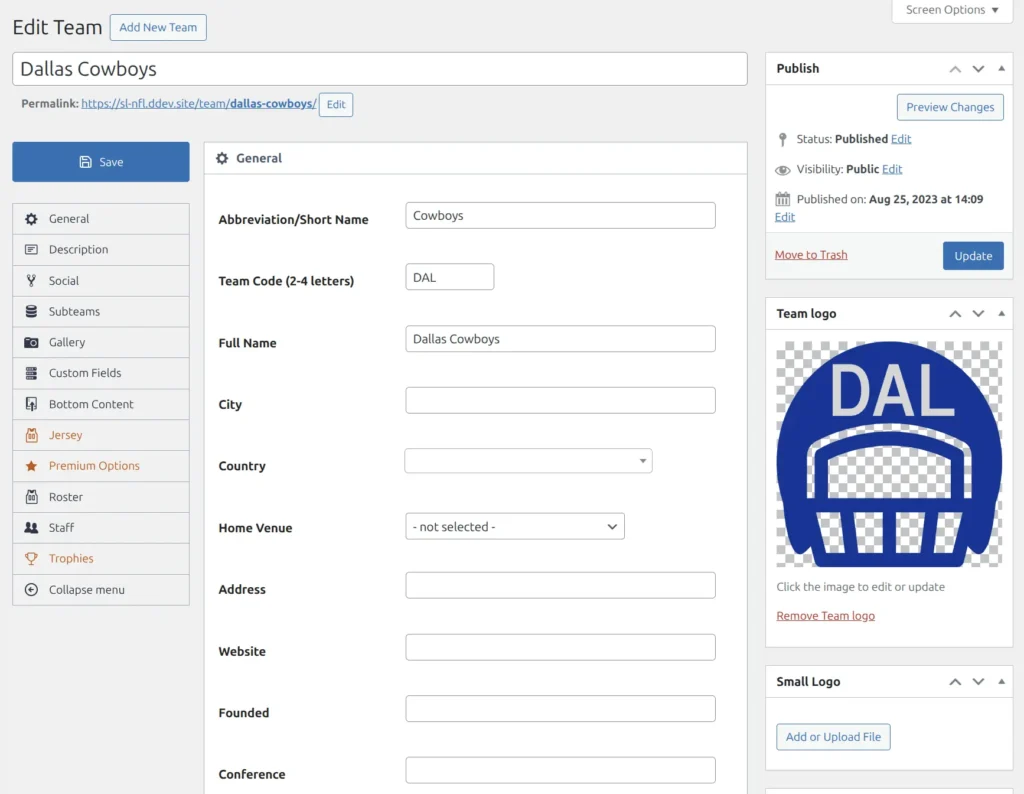The height and width of the screenshot is (794, 1024).
Task: Click the Full Name input field
Action: coord(560,339)
